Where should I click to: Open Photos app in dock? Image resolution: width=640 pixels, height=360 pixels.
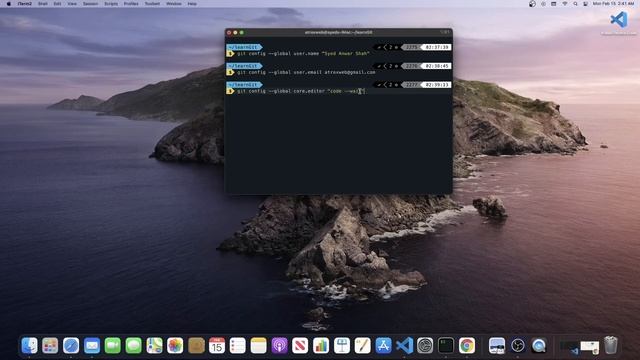(175, 346)
